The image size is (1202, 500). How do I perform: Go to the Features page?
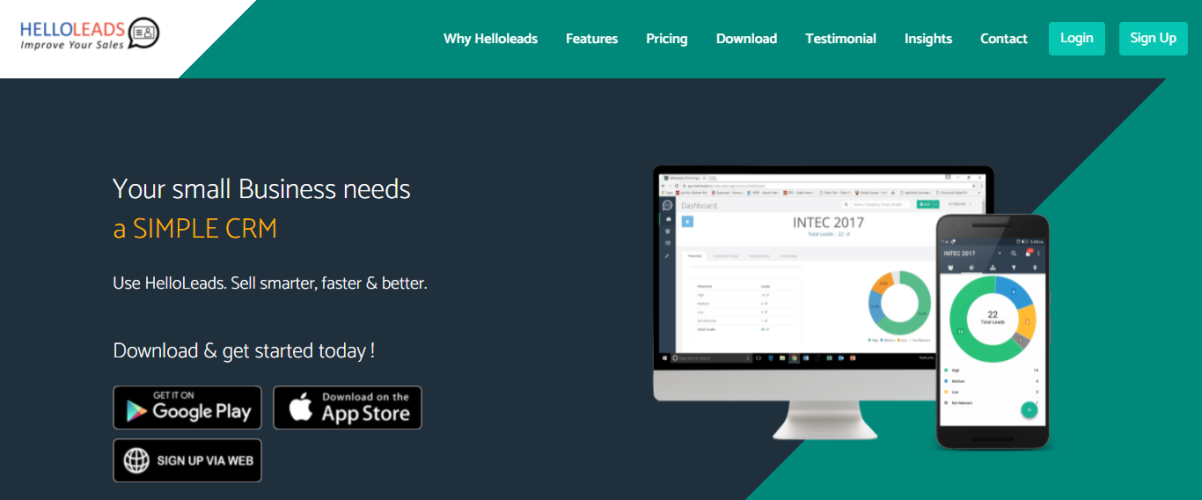[x=592, y=39]
